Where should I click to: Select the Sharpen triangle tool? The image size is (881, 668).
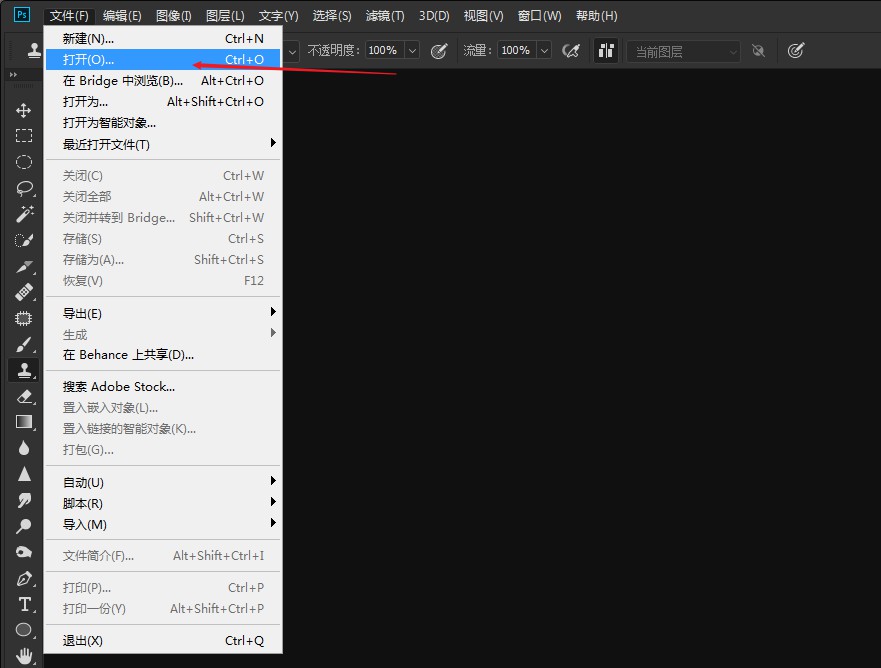click(24, 474)
